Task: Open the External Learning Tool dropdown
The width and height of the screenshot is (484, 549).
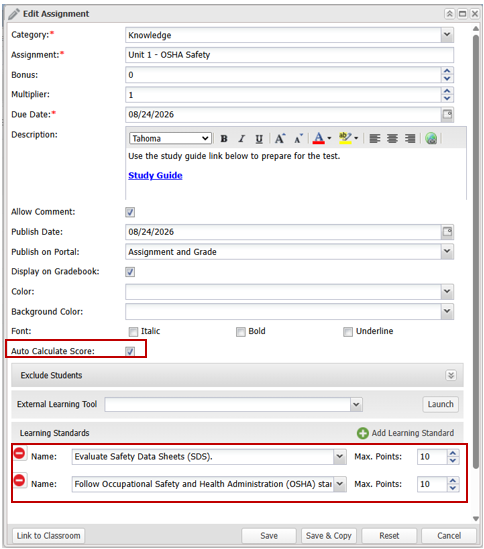Action: pyautogui.click(x=356, y=404)
